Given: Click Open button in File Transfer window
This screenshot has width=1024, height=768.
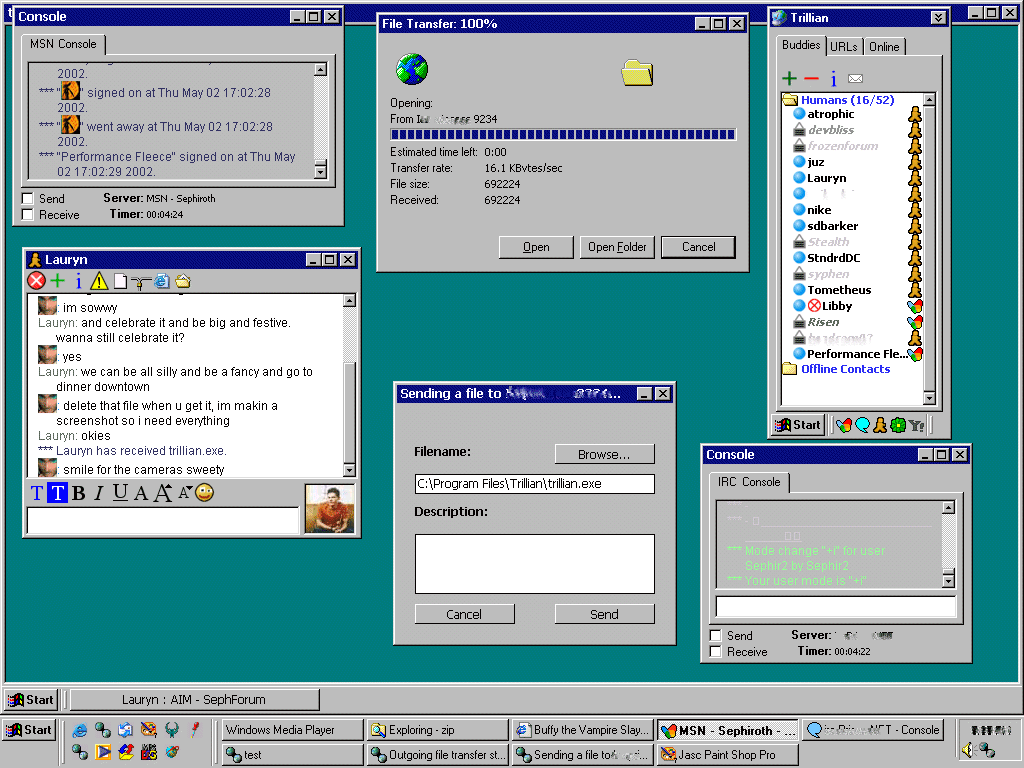Looking at the screenshot, I should (x=536, y=247).
